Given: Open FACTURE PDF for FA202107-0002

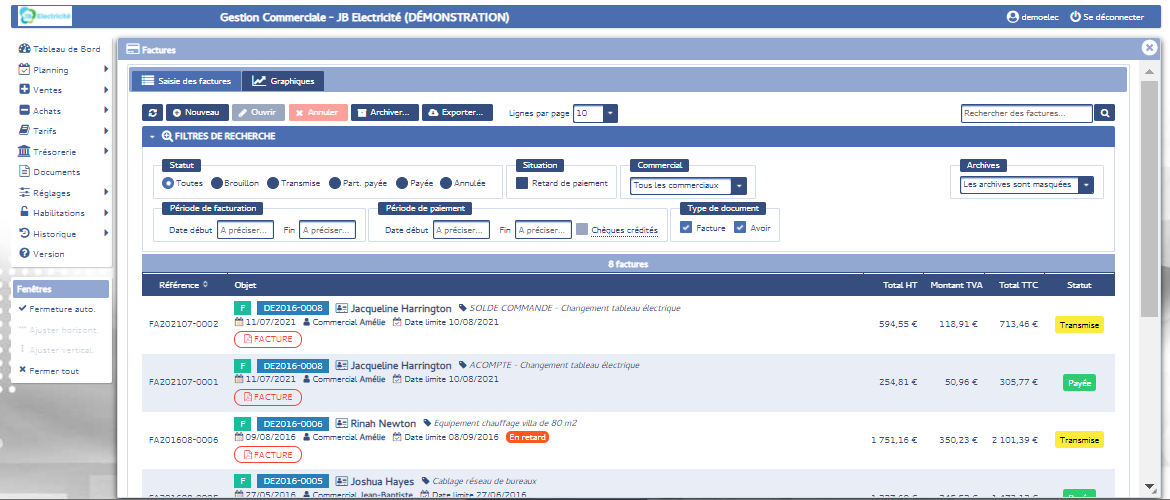Looking at the screenshot, I should point(268,340).
